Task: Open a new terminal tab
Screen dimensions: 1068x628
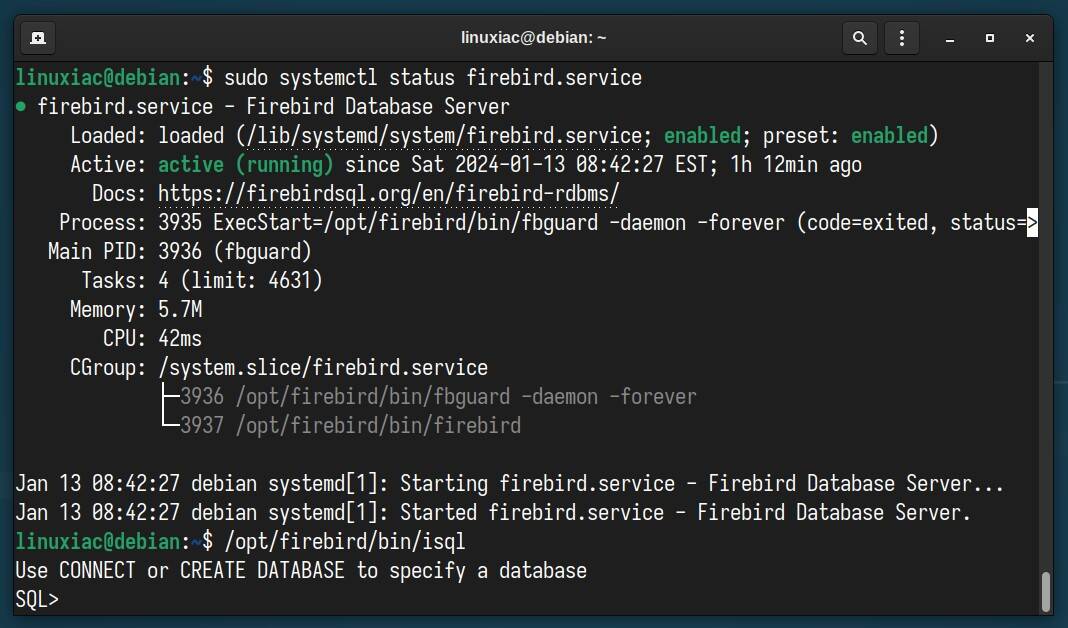Action: 37,37
